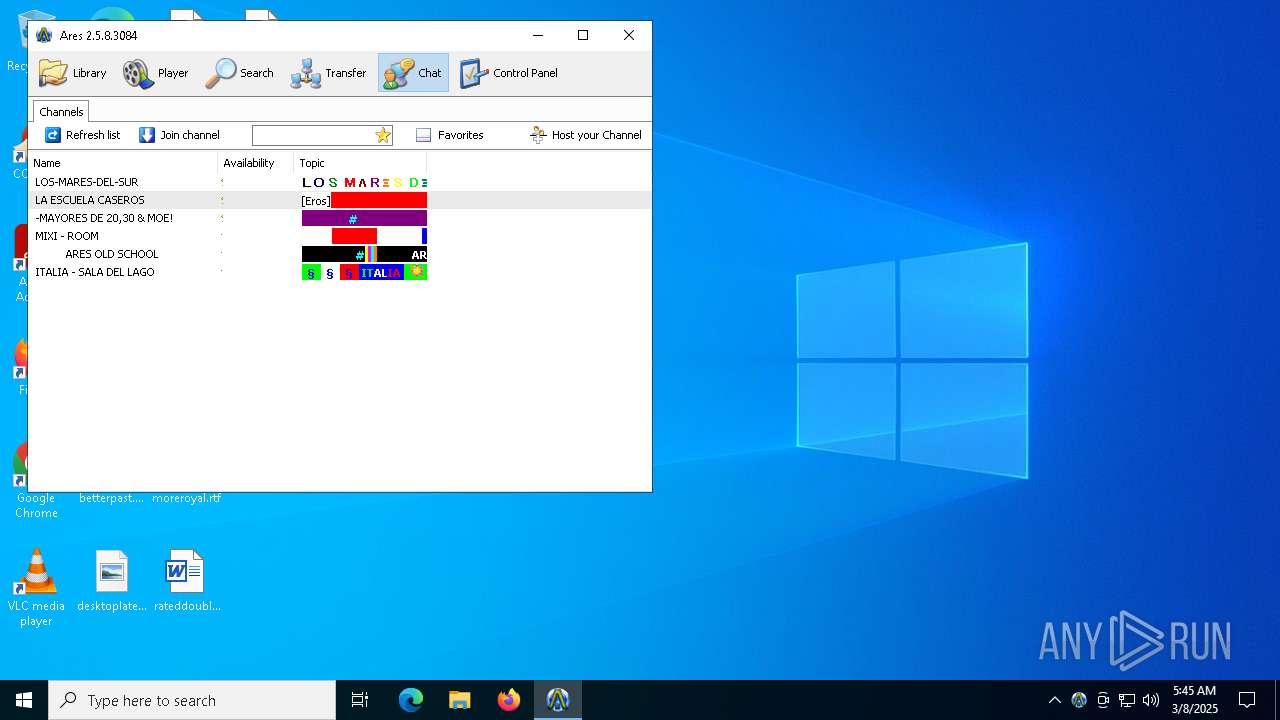Open the Player section
This screenshot has height=720, width=1280.
coord(155,73)
